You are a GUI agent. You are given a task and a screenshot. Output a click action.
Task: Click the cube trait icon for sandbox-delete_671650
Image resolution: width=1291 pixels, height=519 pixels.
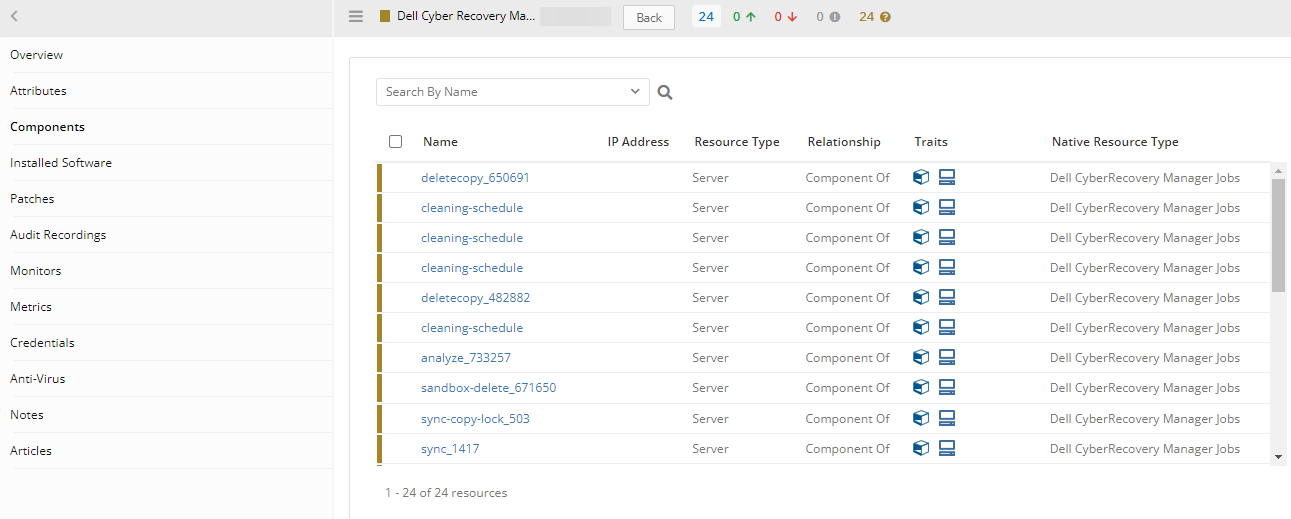[921, 388]
